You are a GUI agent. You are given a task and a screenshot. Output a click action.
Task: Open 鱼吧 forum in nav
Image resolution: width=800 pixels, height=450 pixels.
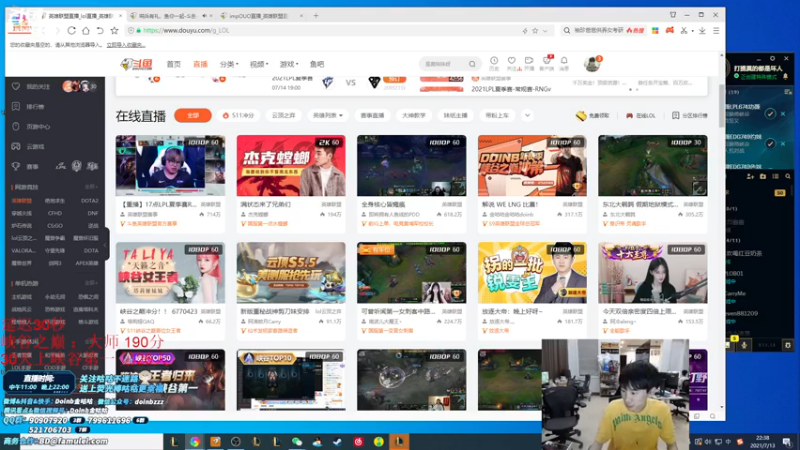(317, 64)
